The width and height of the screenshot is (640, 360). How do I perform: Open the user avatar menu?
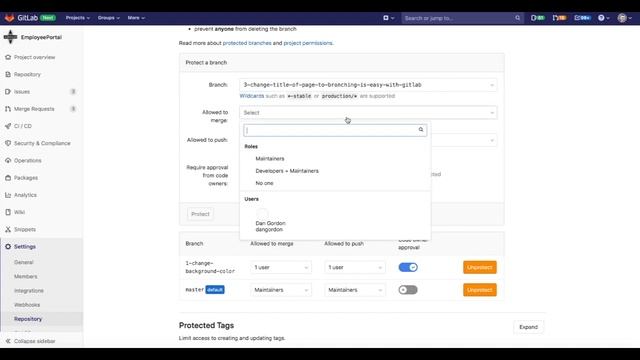point(624,18)
